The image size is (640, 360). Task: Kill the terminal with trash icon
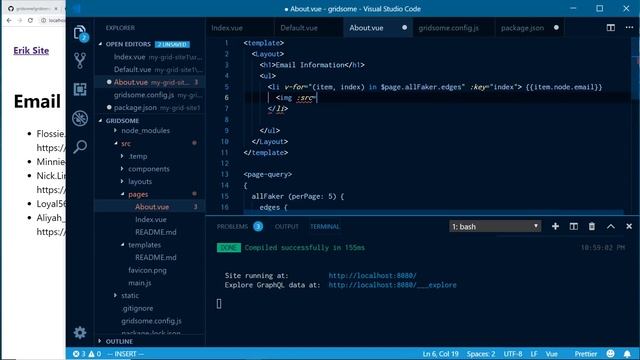click(592, 226)
